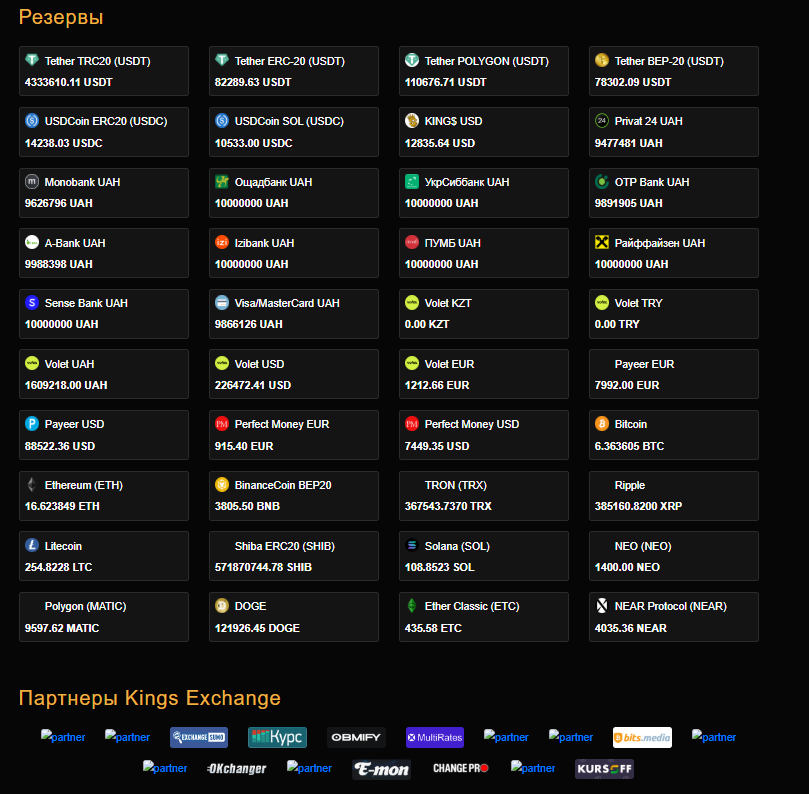Click the '226472.41 USD' reserve value
The width and height of the screenshot is (809, 794).
click(x=253, y=385)
